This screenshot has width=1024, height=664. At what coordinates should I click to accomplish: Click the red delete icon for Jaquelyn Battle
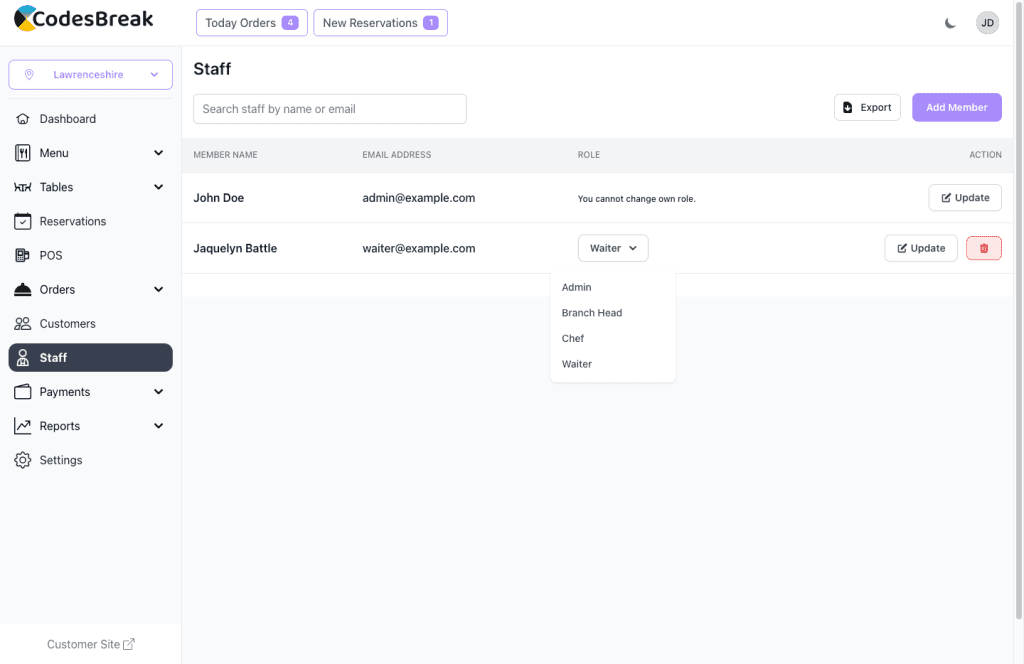click(983, 248)
